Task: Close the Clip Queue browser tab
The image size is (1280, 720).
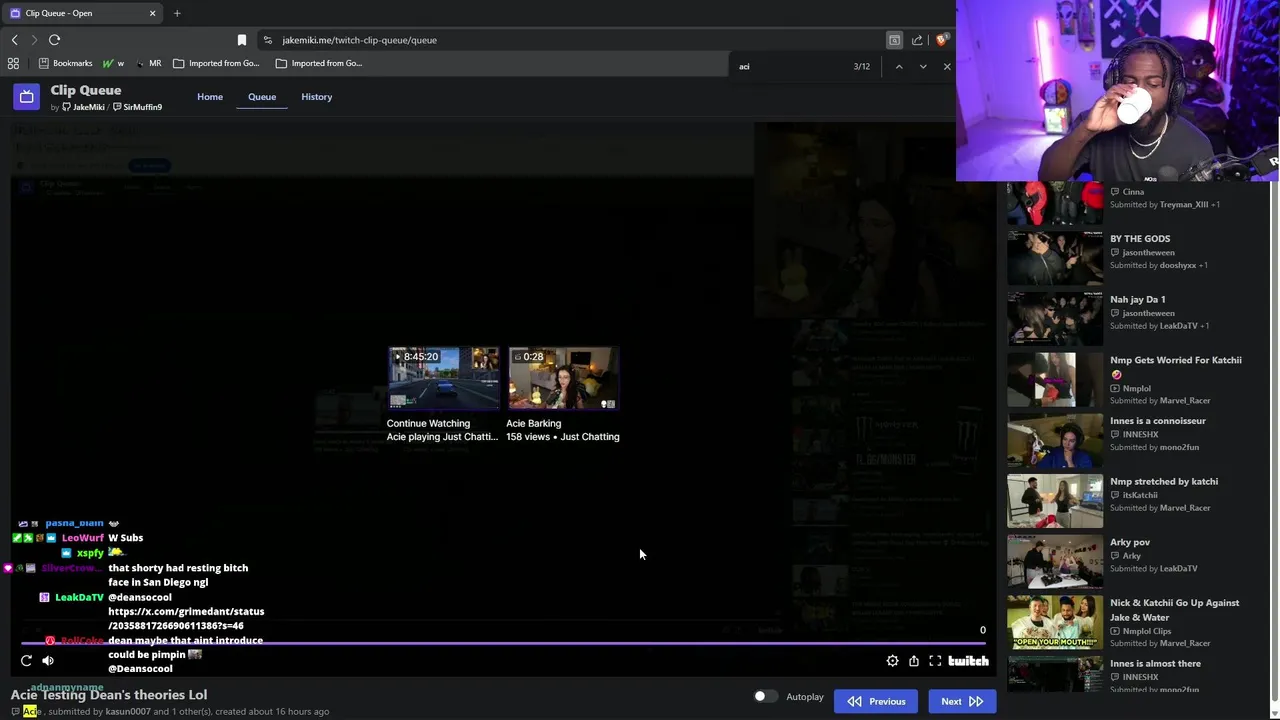Action: 152,13
